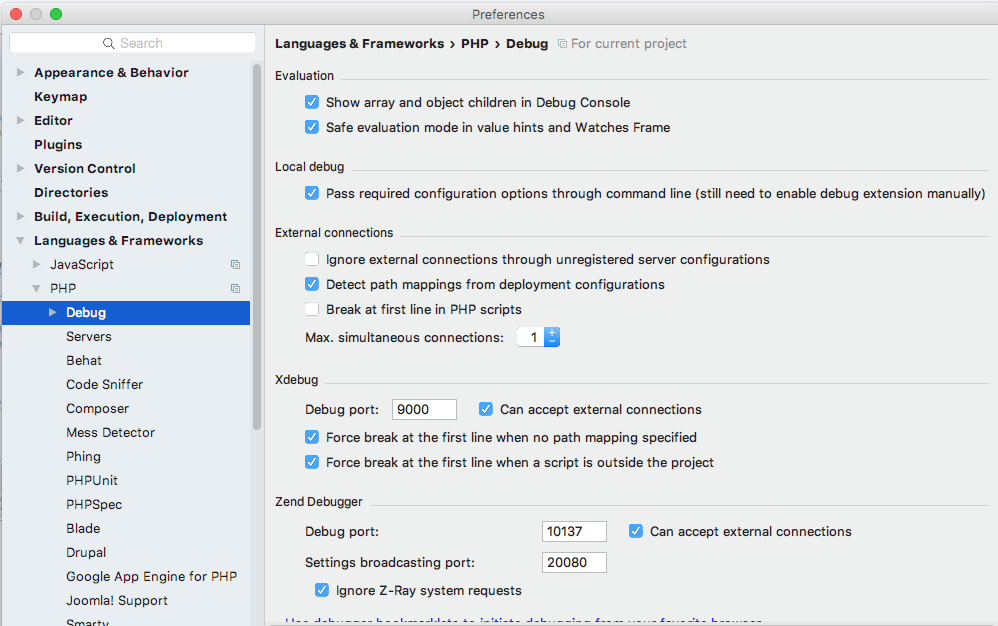Click the JavaScript label

[x=81, y=265]
